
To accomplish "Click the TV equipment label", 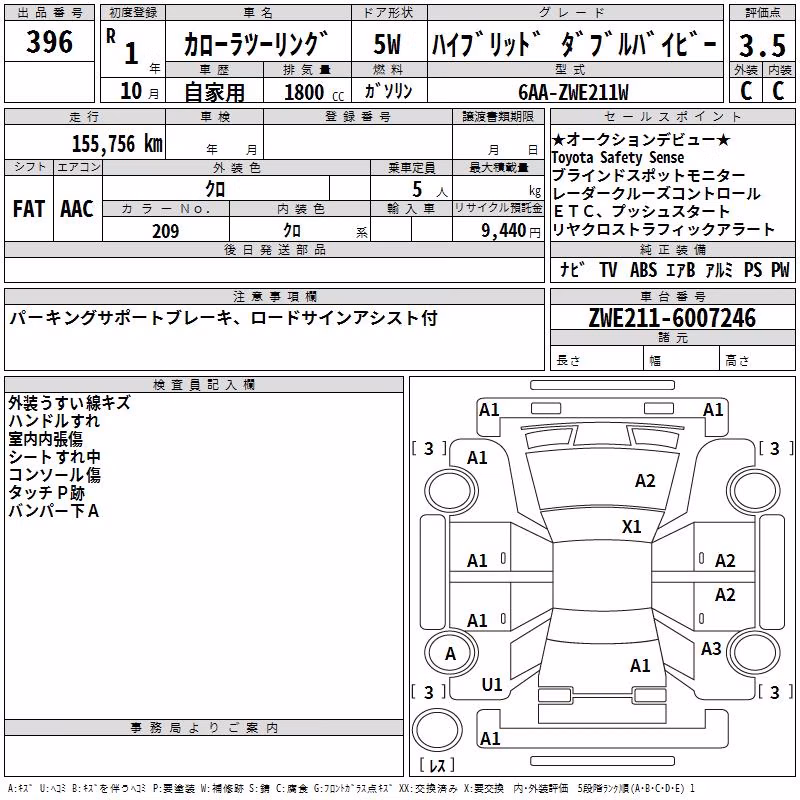I will [x=608, y=269].
